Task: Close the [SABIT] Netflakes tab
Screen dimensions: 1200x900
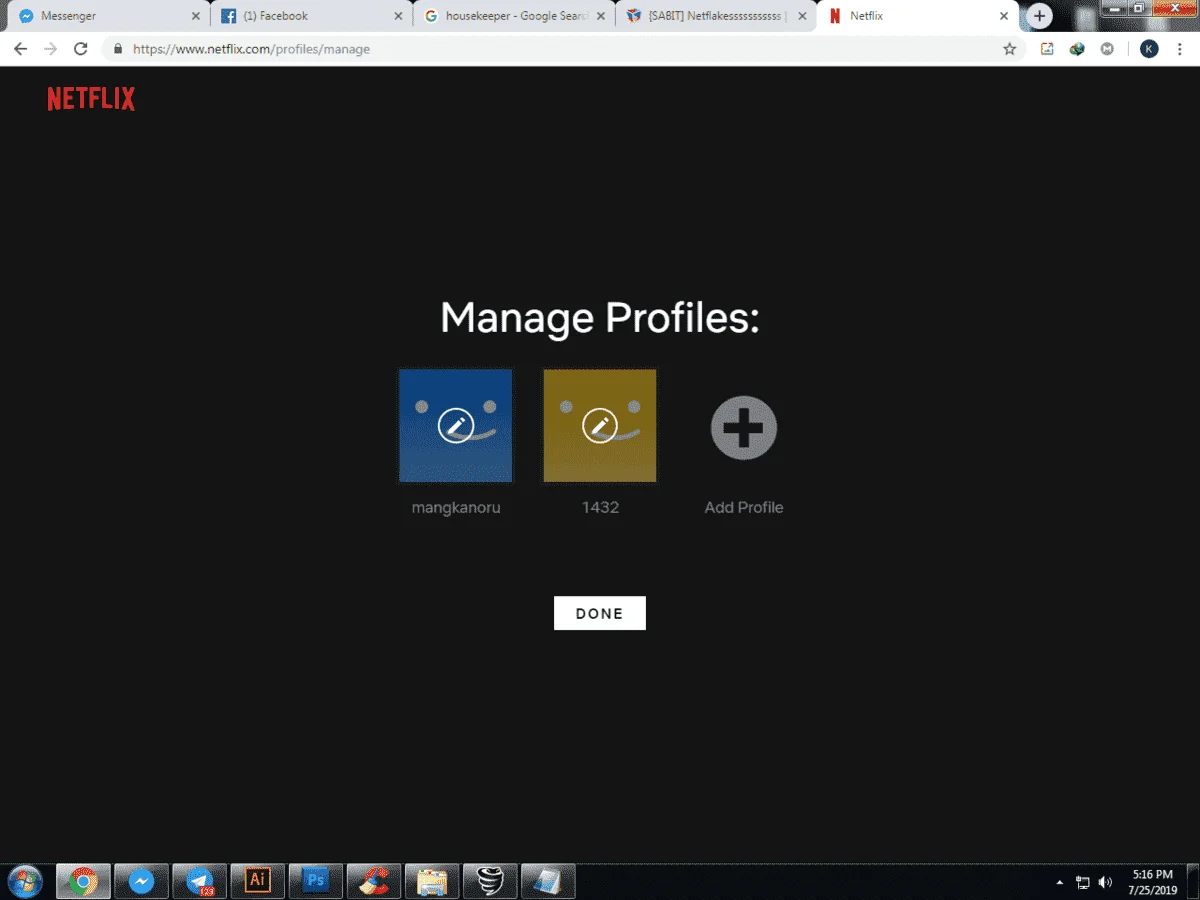Action: tap(802, 16)
